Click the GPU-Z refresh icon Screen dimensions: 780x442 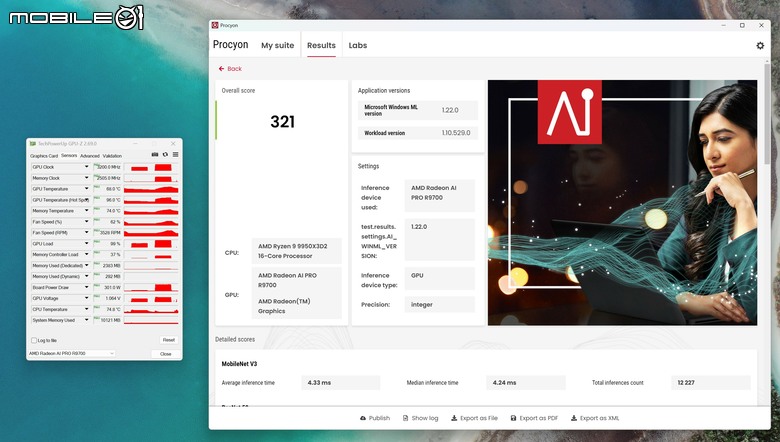coord(165,155)
